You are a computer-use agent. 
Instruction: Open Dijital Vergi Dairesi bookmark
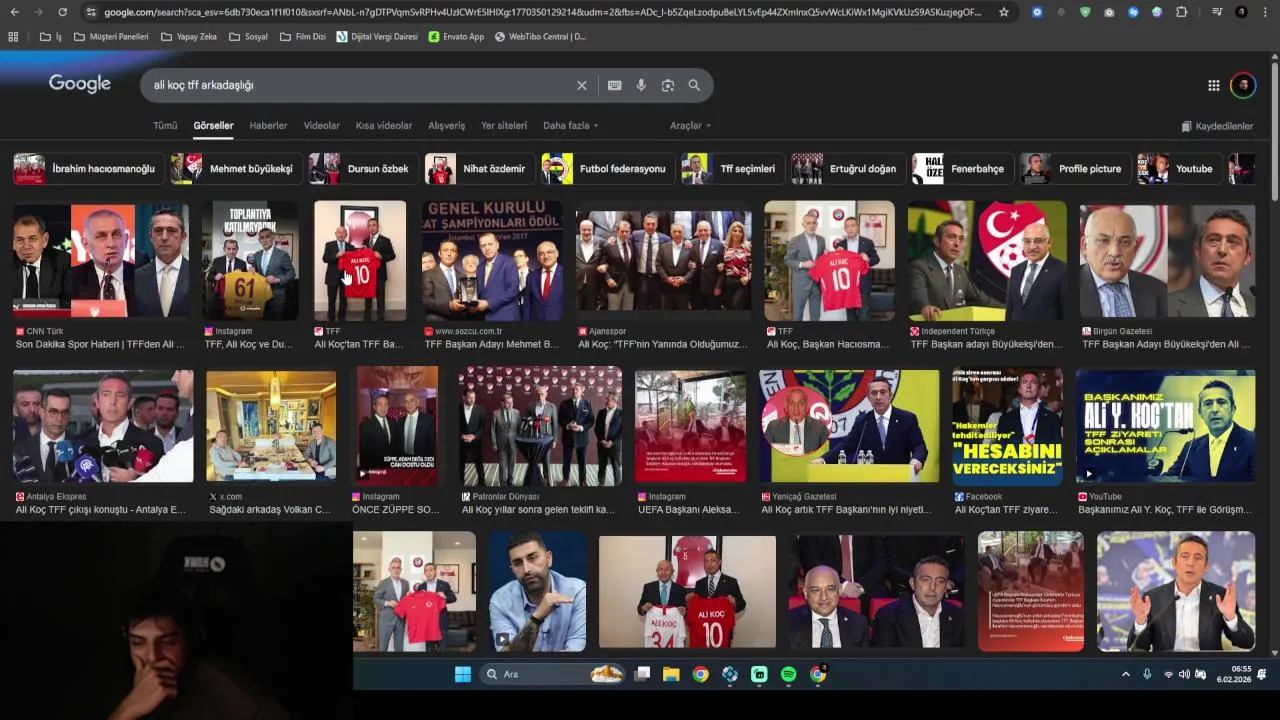[x=377, y=37]
